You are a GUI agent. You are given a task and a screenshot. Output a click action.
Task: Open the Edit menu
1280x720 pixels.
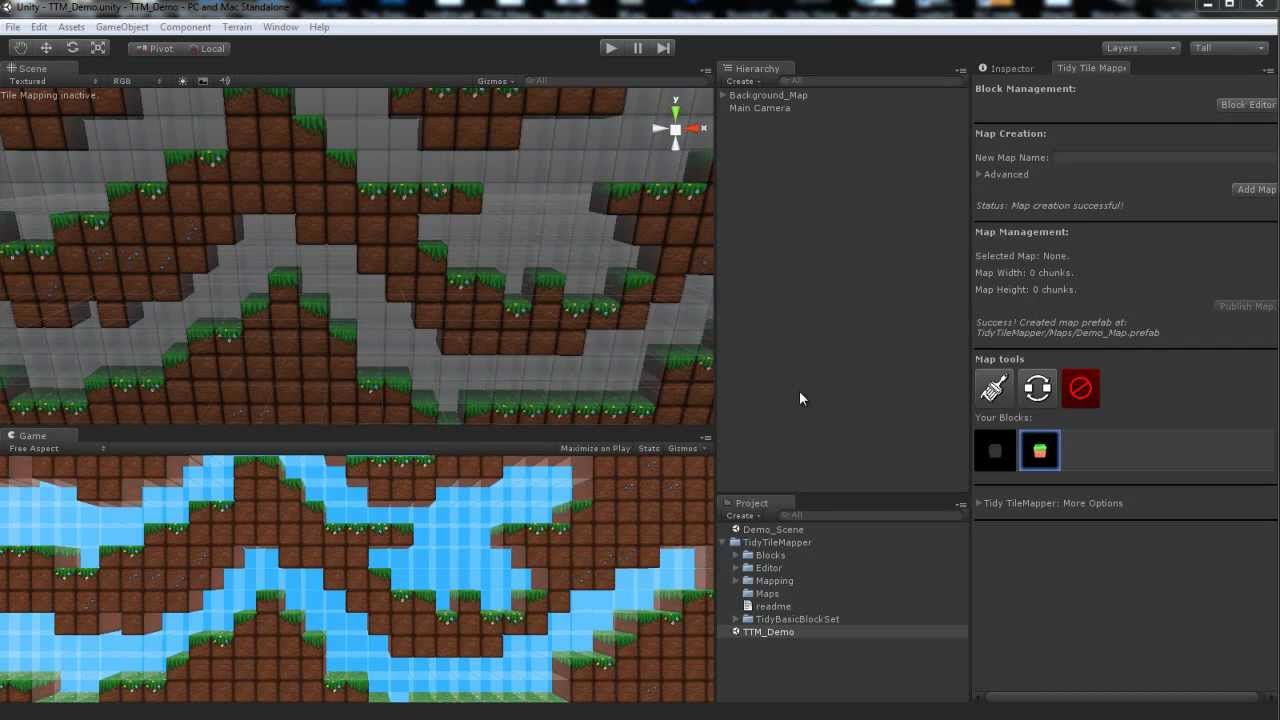coord(39,27)
